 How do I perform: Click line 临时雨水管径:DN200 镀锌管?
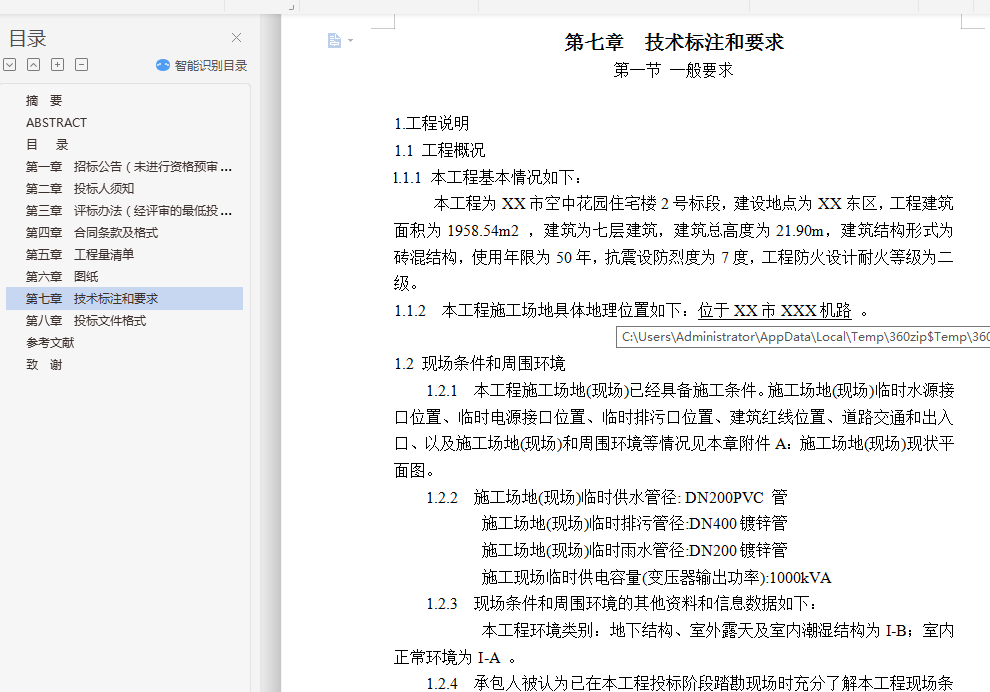pyautogui.click(x=635, y=551)
